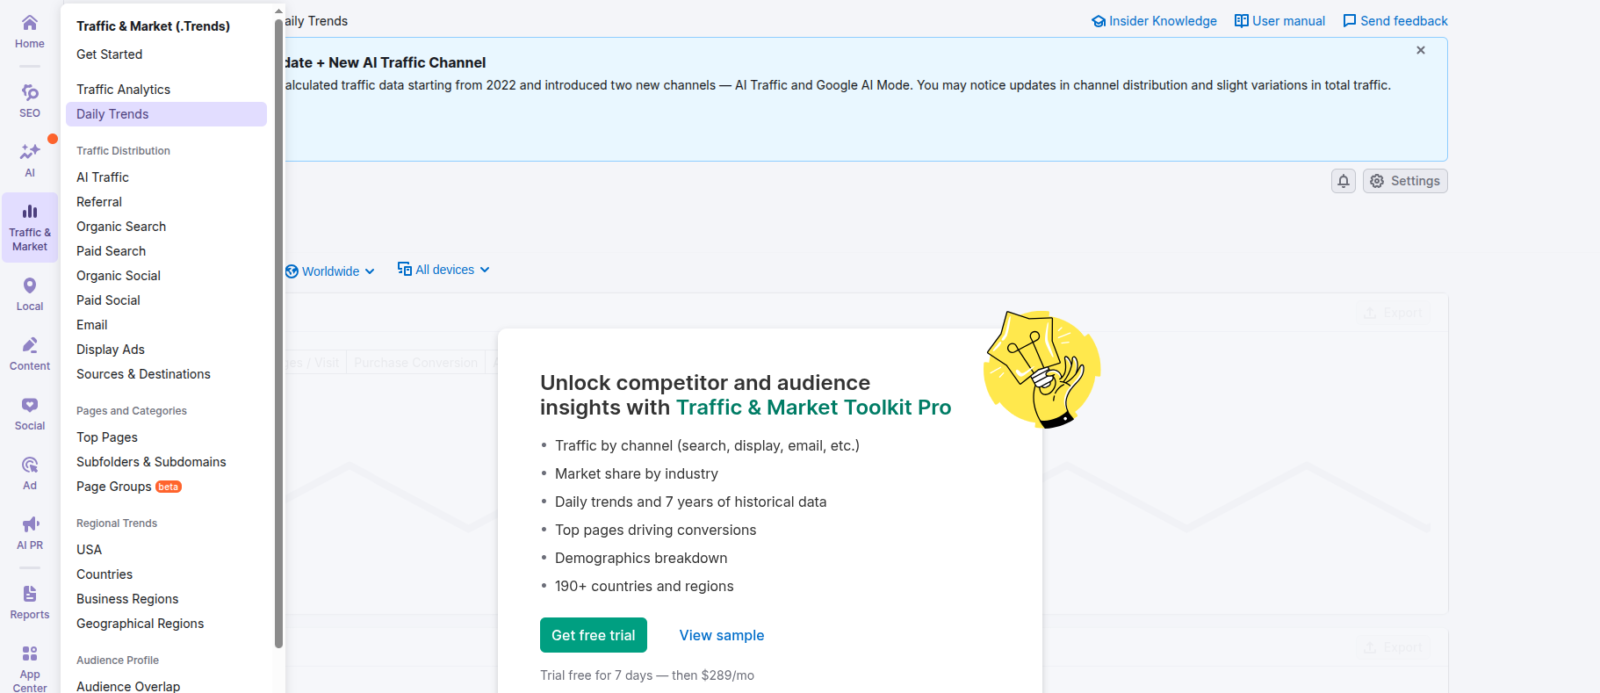Click the flyout menu vertical scrollbar
Screen dimensions: 1600x693
[x=278, y=330]
